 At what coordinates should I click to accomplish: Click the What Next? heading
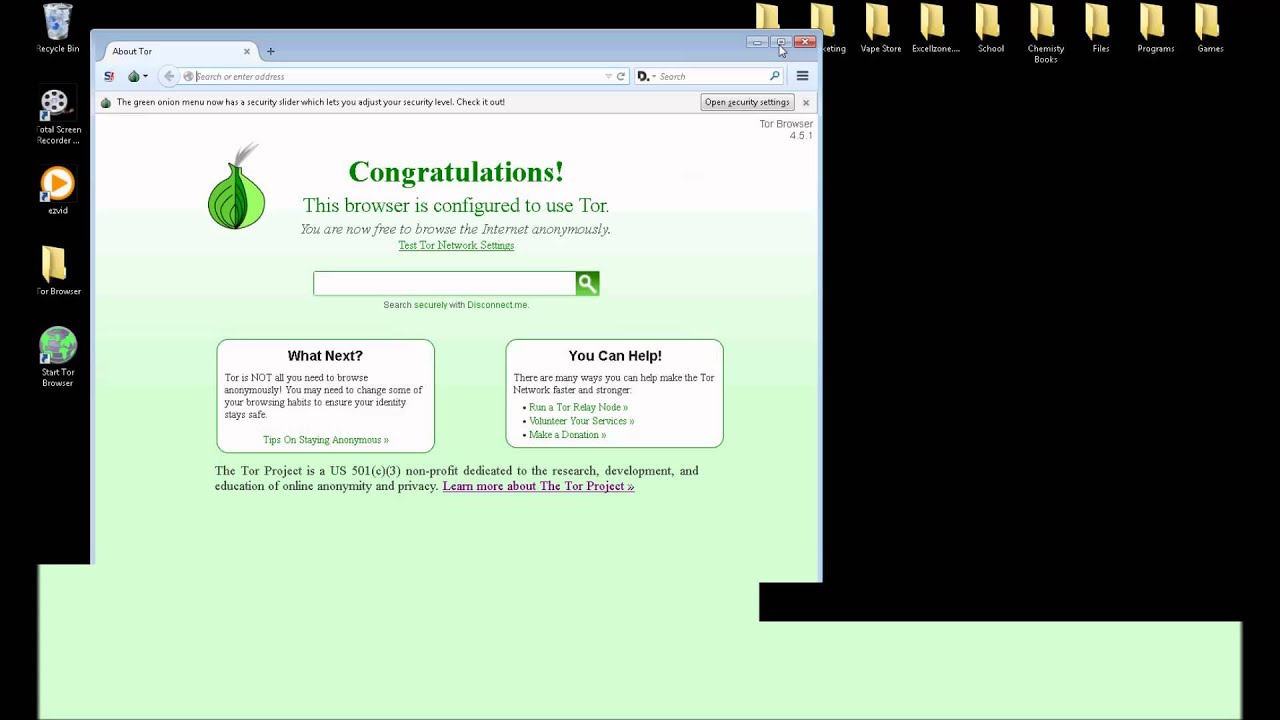coord(325,356)
